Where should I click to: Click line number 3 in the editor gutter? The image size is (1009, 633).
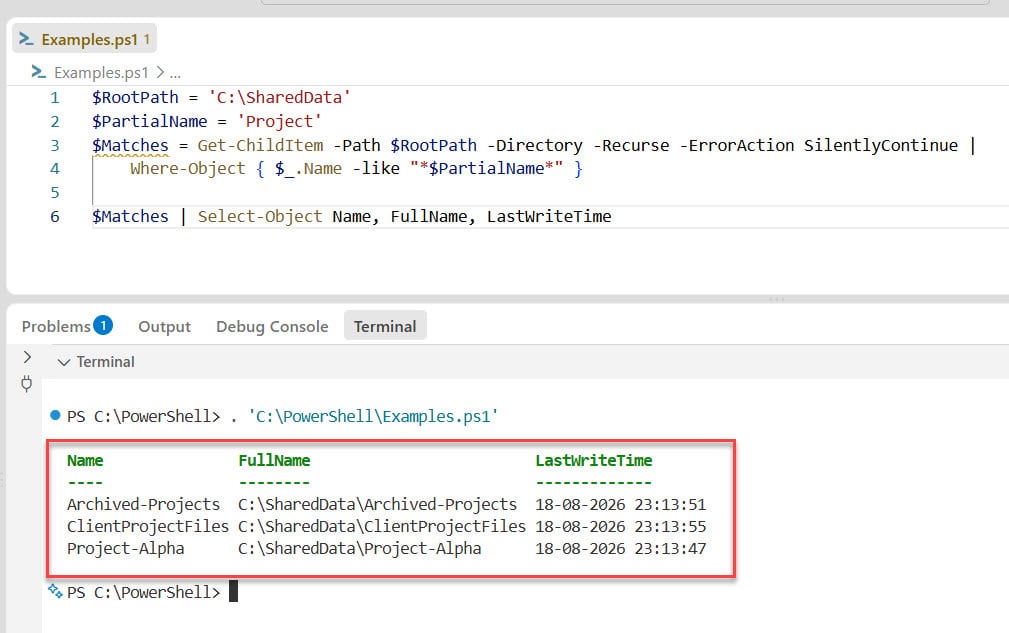[55, 145]
